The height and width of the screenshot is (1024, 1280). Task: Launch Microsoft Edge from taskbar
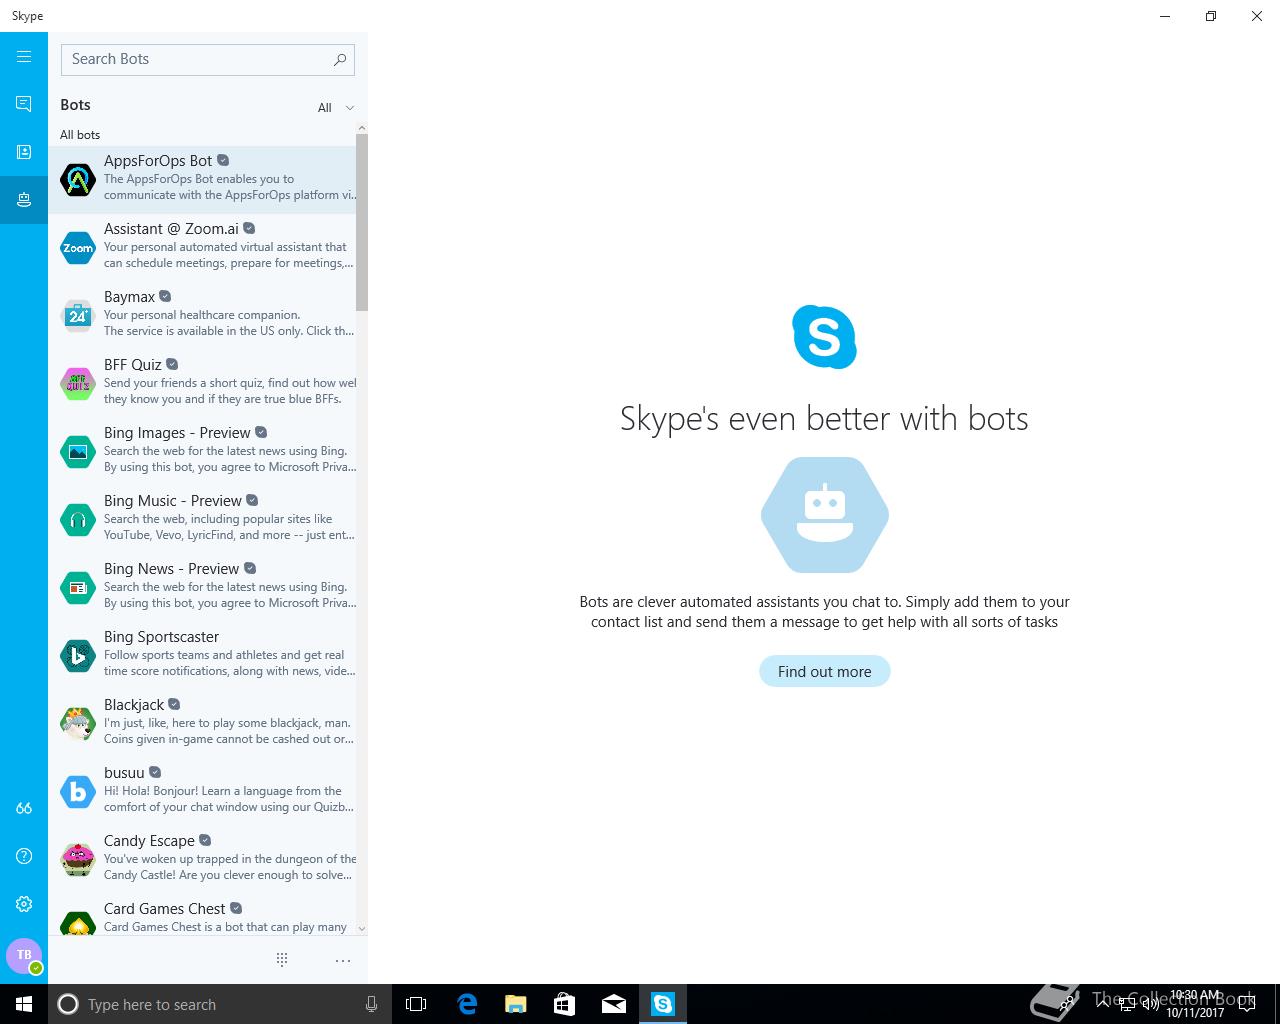[467, 1004]
